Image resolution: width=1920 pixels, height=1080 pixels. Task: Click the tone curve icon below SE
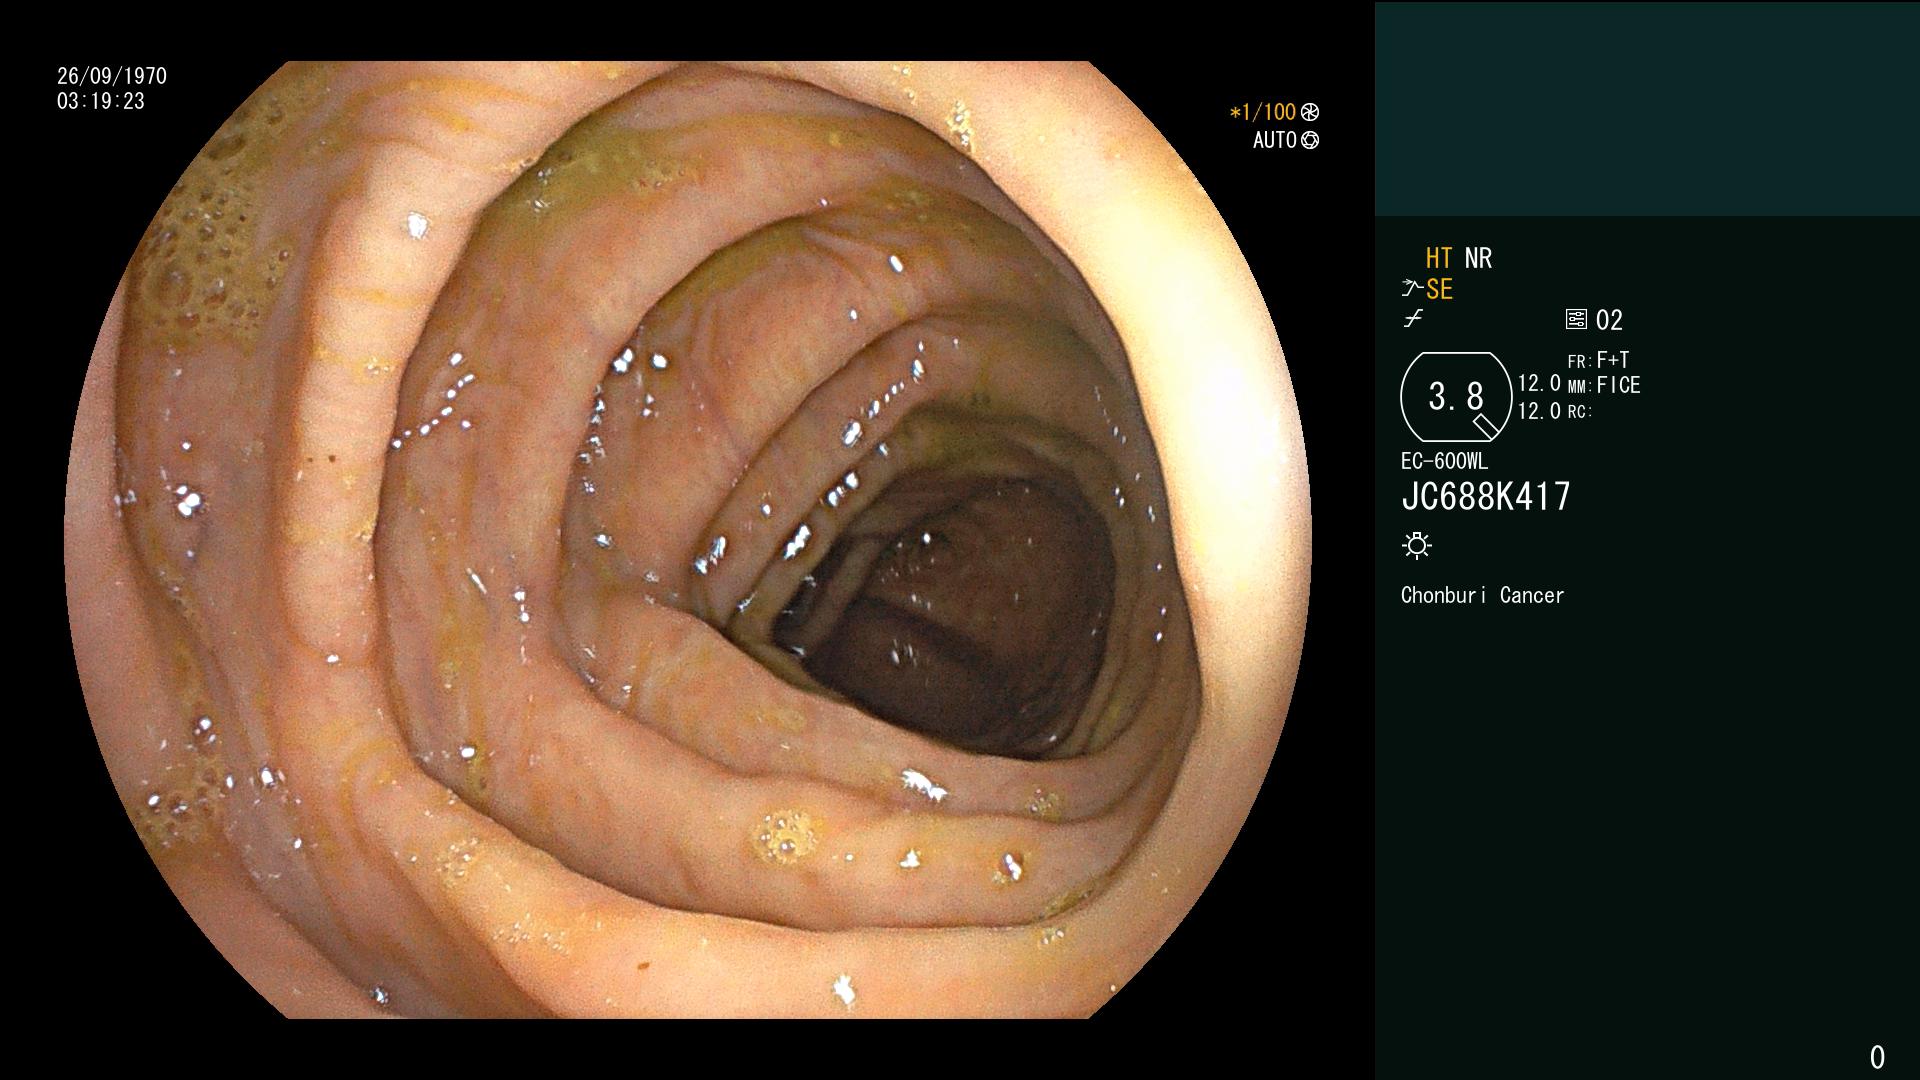(1413, 319)
